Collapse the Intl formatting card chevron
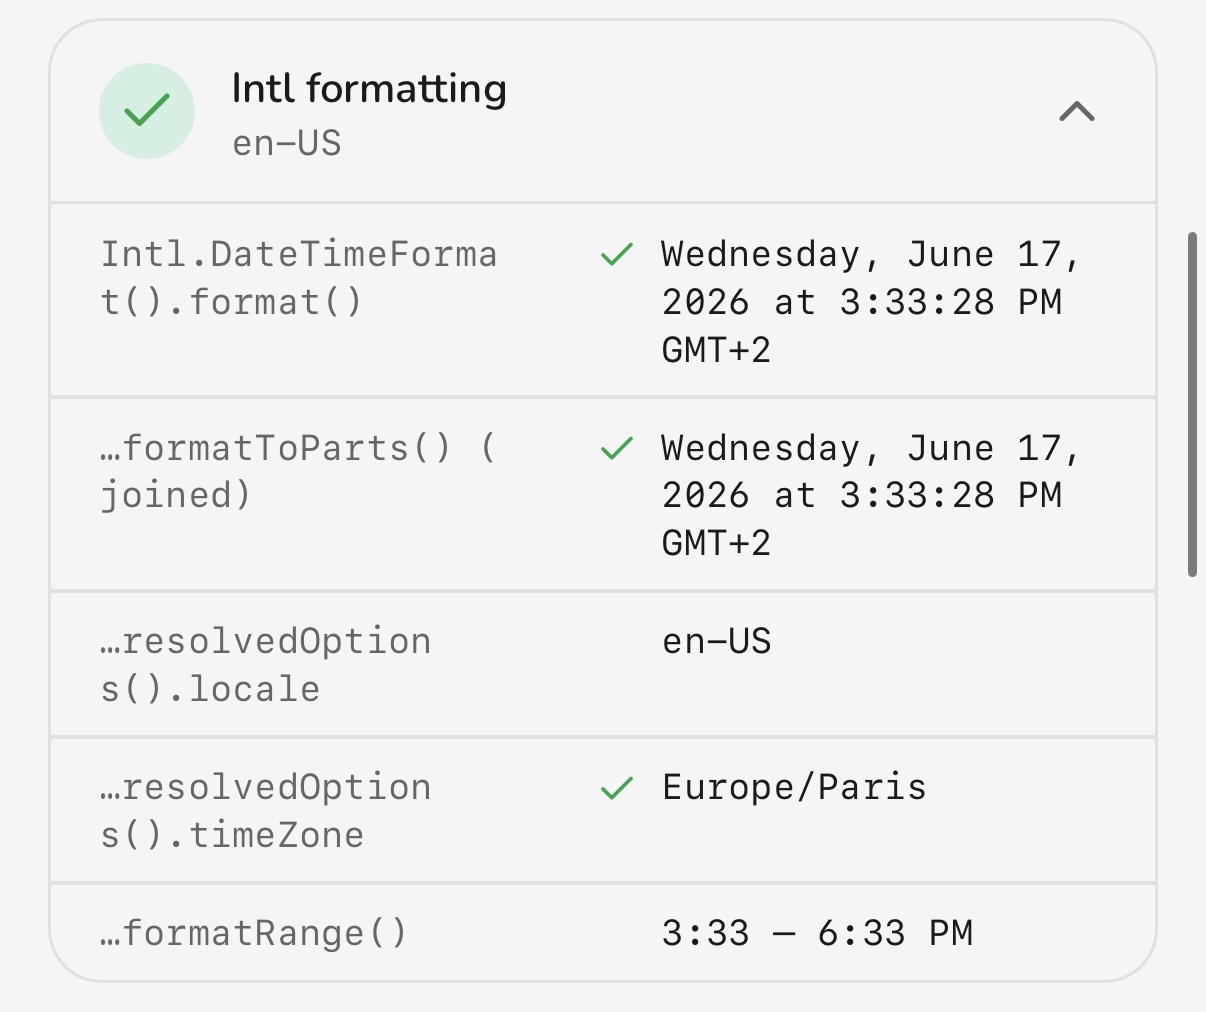This screenshot has width=1206, height=1012. [1077, 111]
